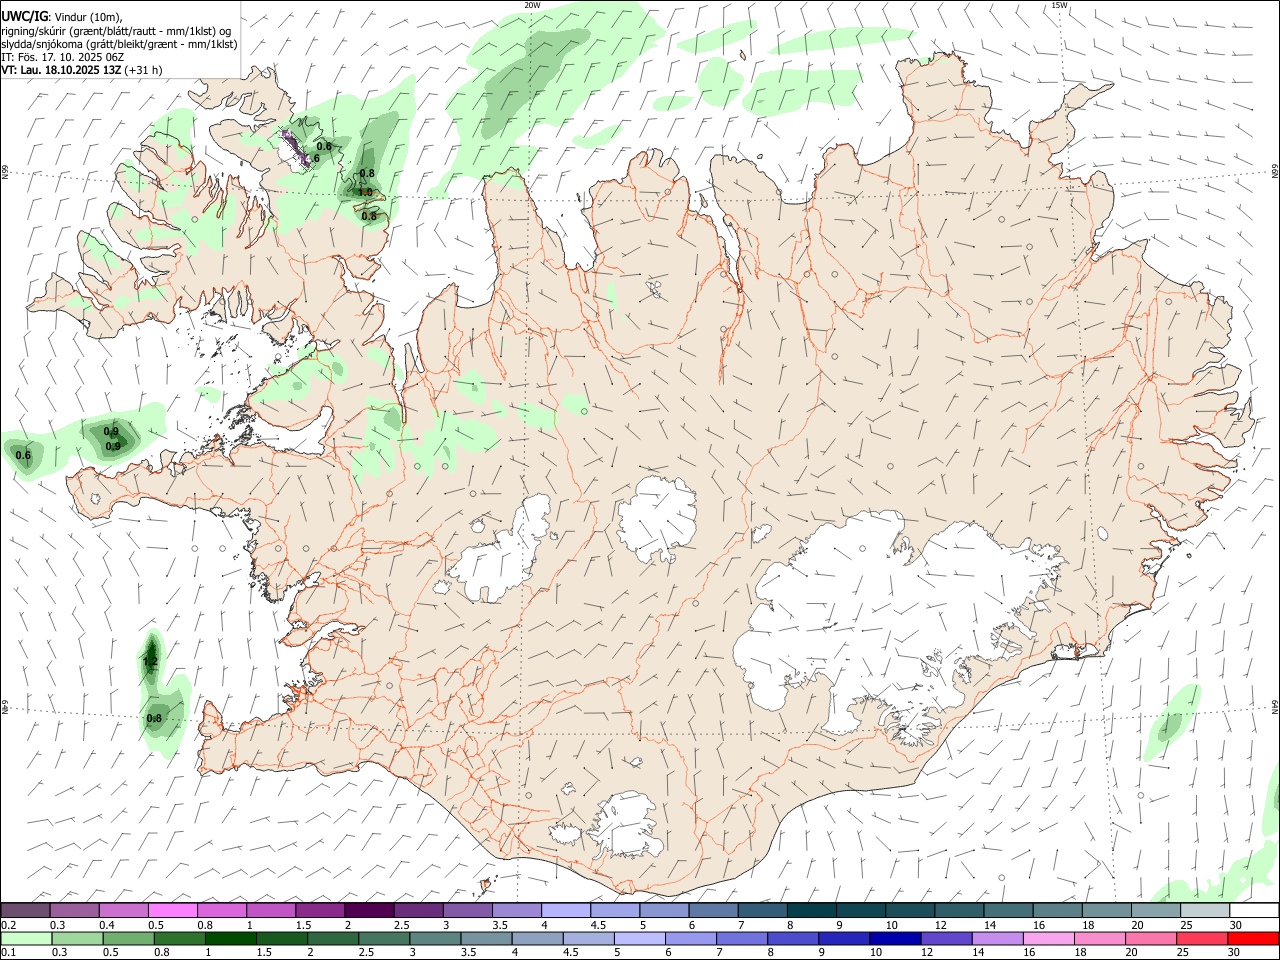Click the 20W longitude label
1280x960 pixels.
532,5
